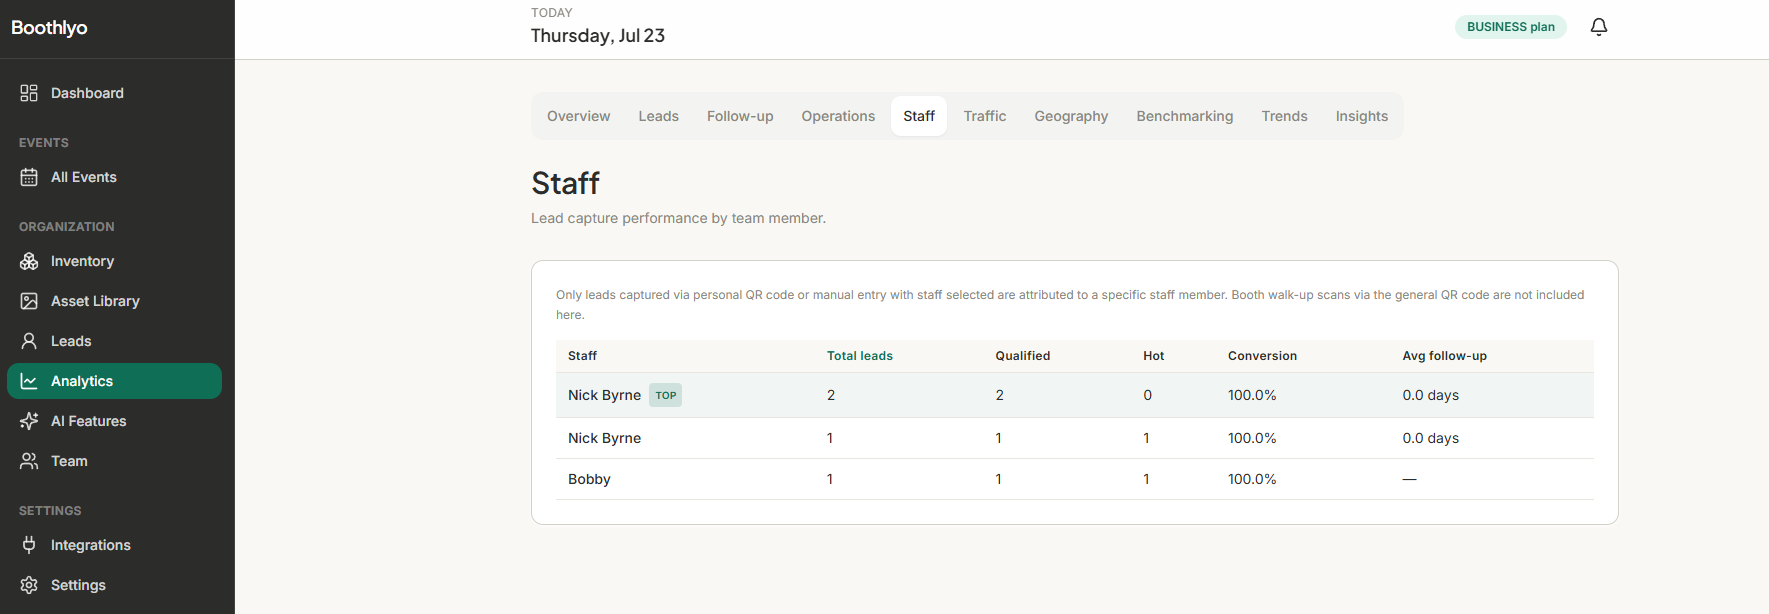Click the Asset Library image icon
1769x614 pixels.
coord(29,301)
